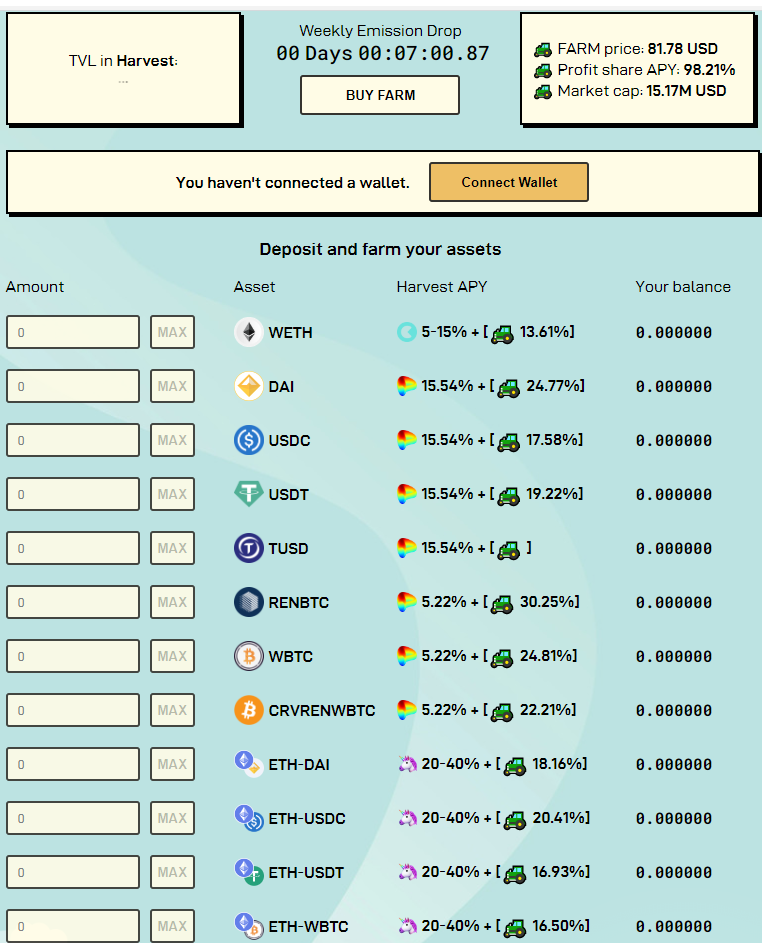
Task: Click the Asset column header
Action: tap(254, 287)
